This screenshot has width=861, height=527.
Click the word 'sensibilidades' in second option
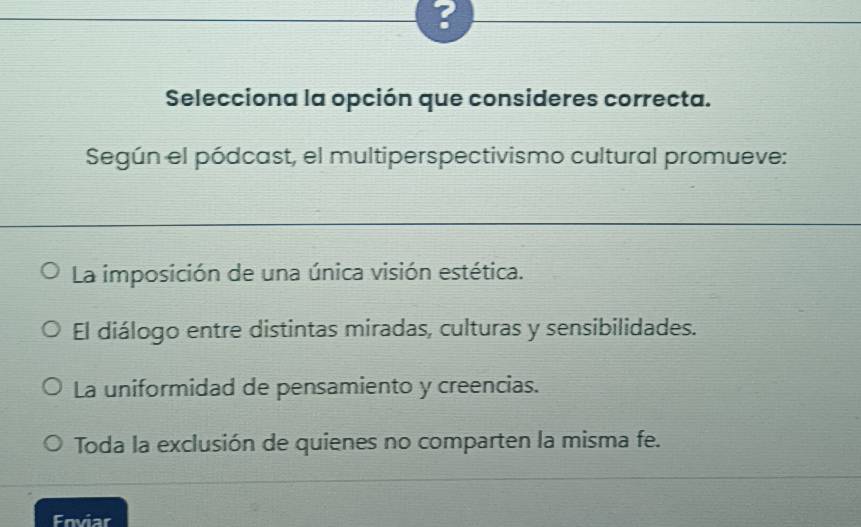[x=620, y=328]
